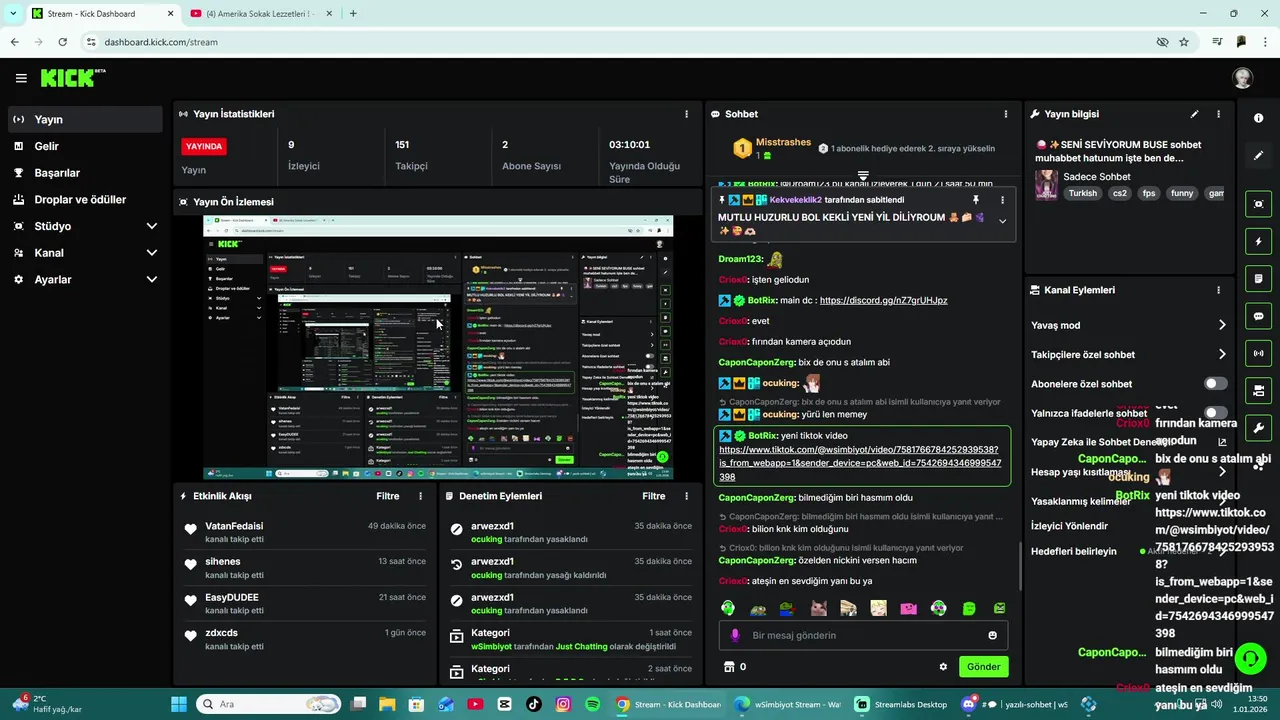Screen dimensions: 1280x720
Task: Open Yavaş mod settings chevron
Action: tap(1222, 325)
